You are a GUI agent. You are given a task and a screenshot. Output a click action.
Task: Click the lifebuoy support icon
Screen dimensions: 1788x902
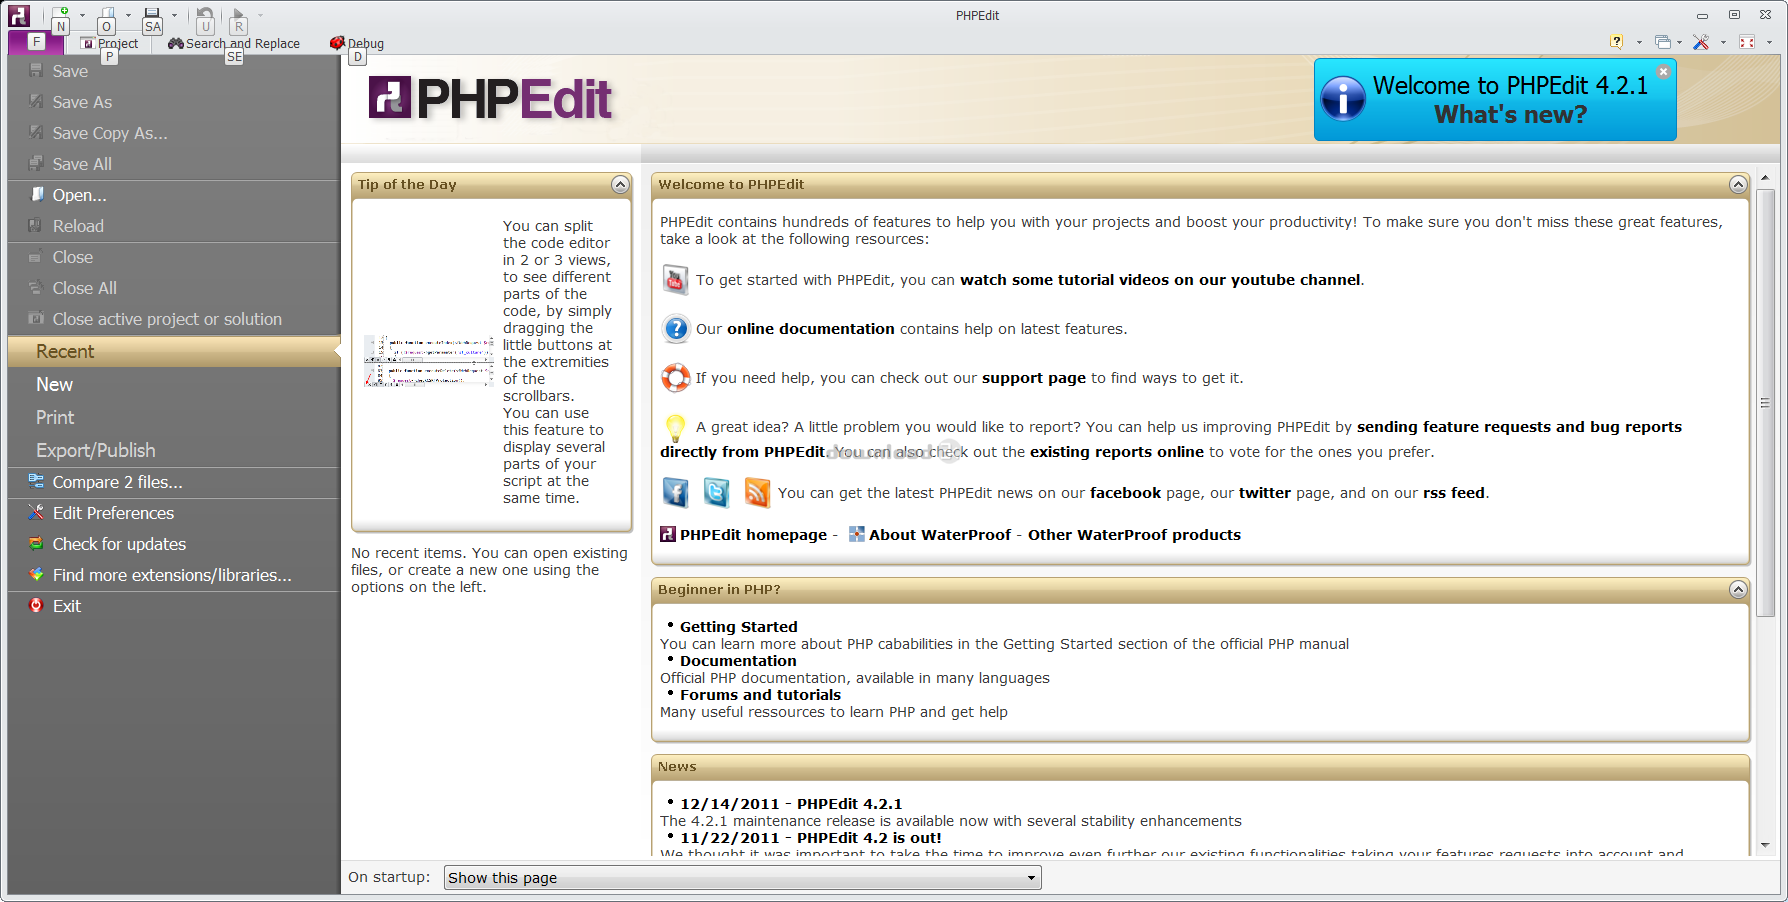676,377
